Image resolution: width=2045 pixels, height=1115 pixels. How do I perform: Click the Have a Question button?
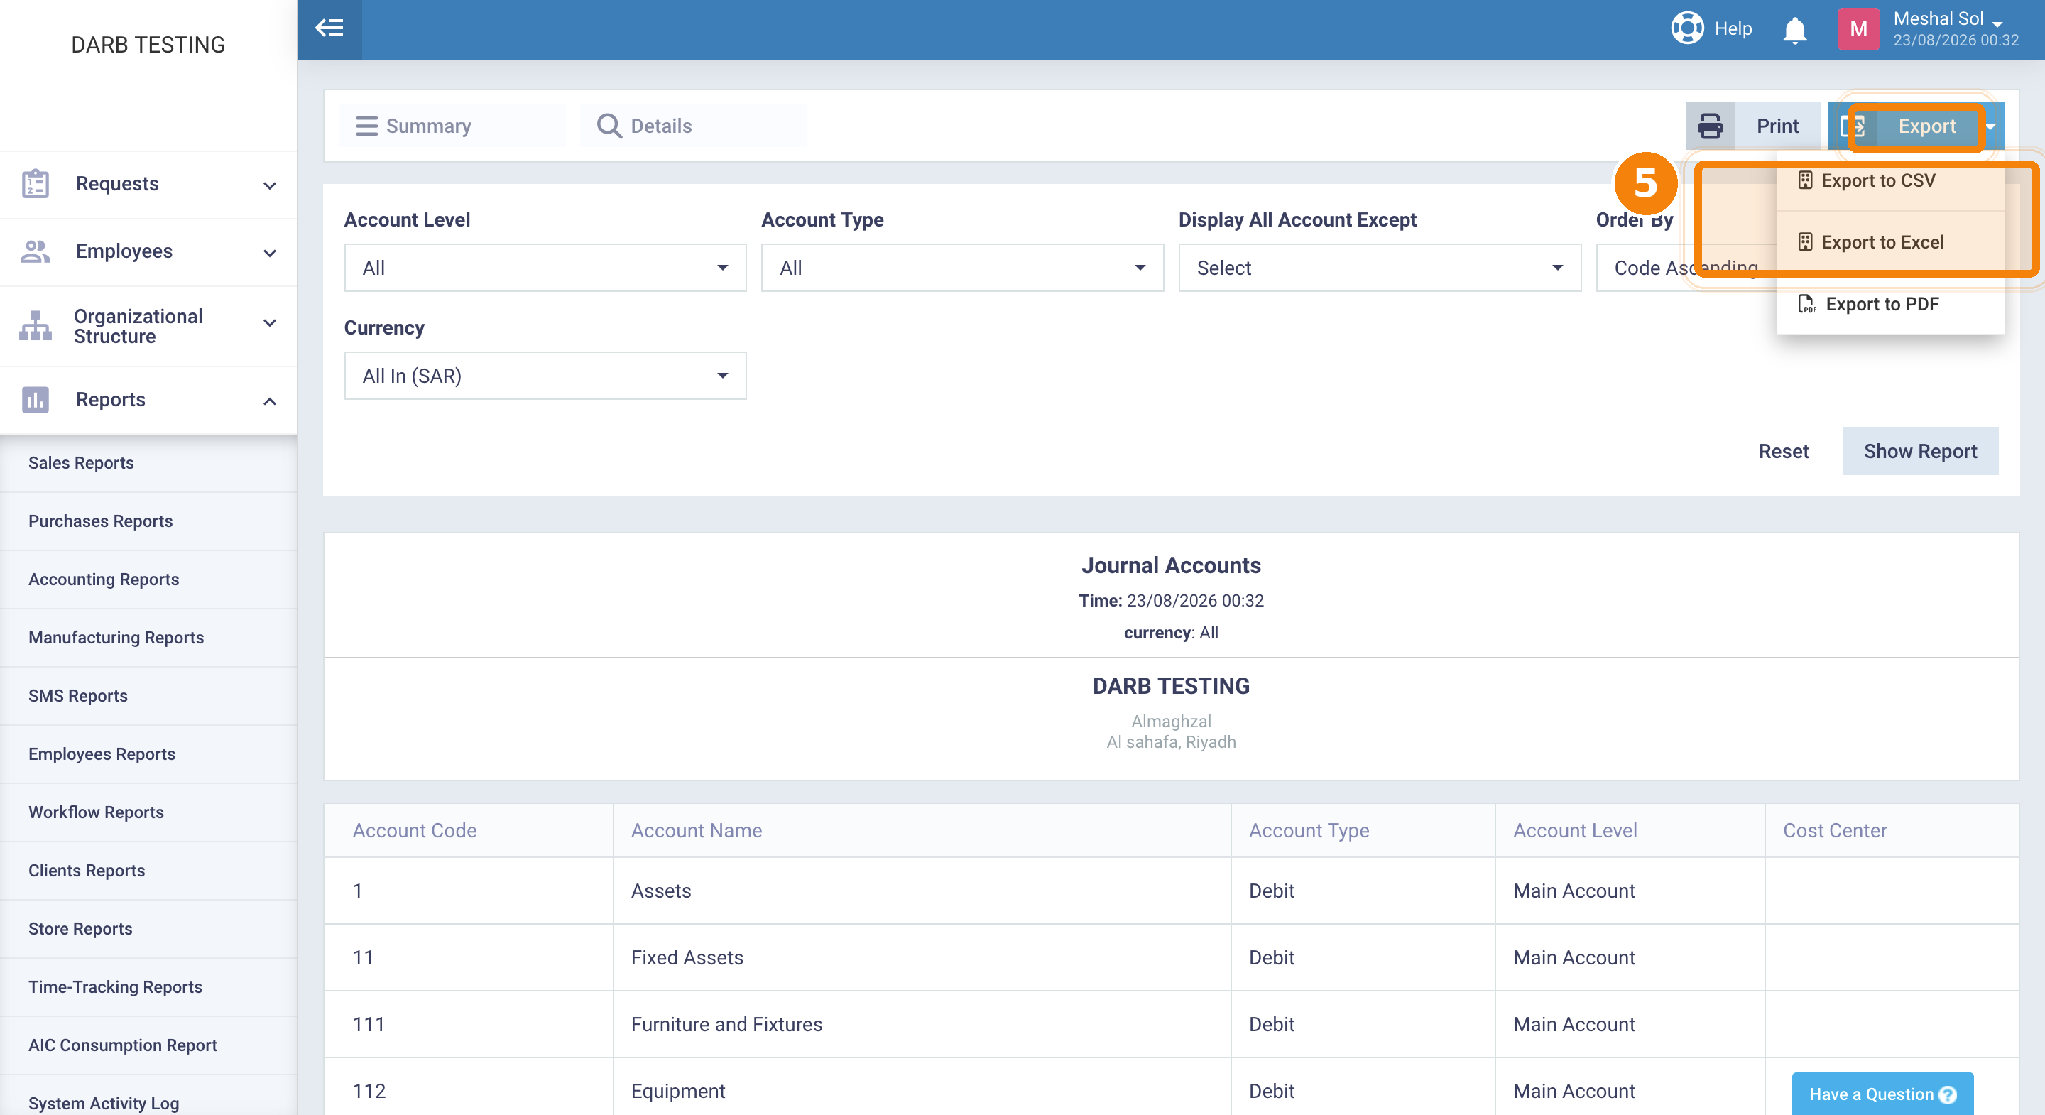(x=1882, y=1093)
